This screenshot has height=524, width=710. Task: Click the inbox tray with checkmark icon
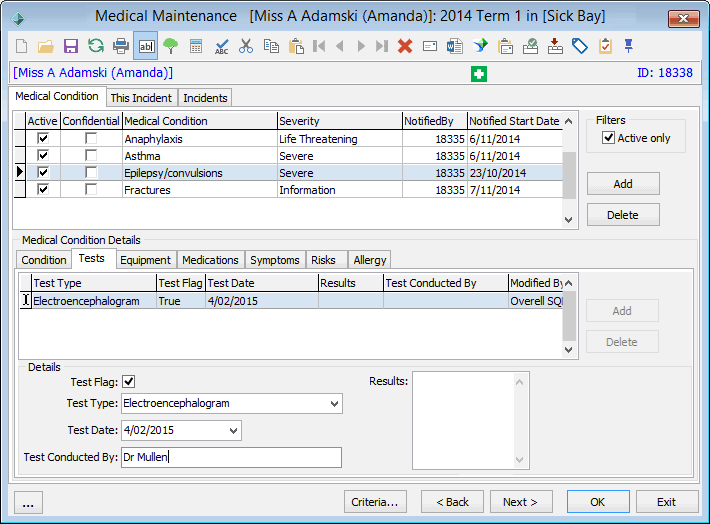530,46
